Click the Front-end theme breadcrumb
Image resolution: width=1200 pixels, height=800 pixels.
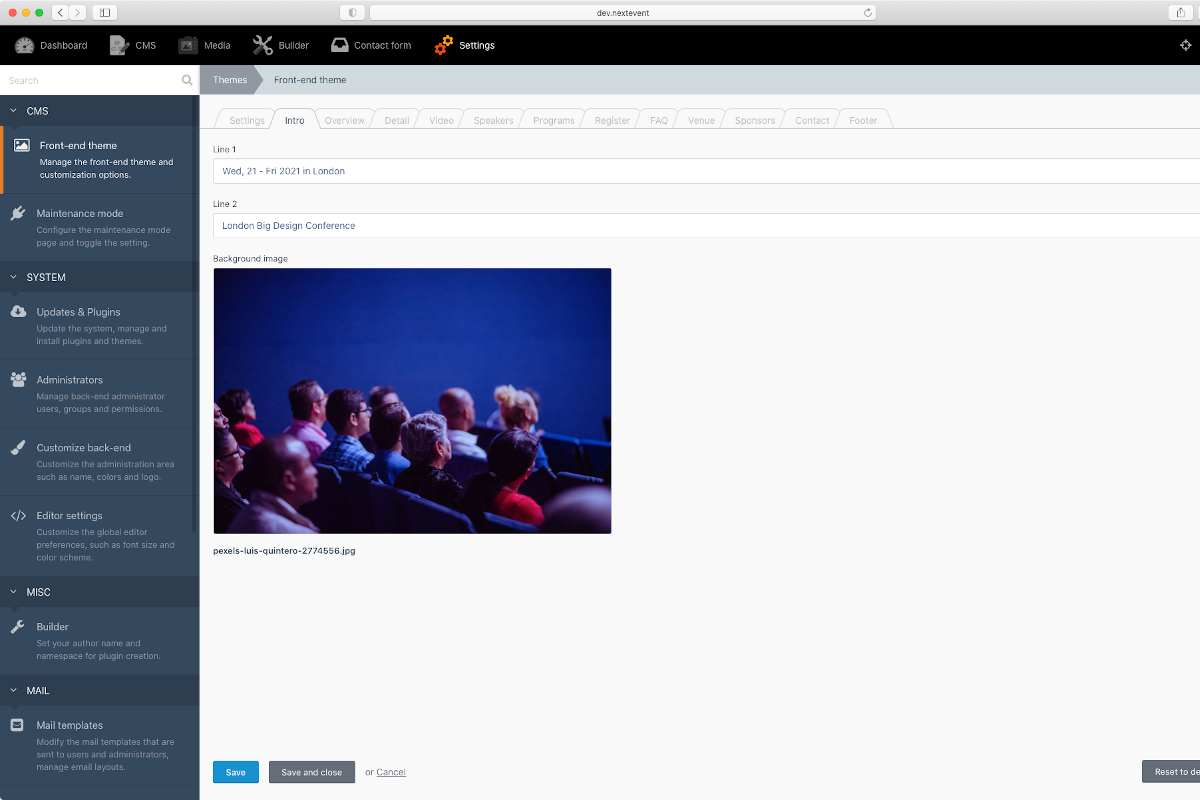pyautogui.click(x=310, y=80)
